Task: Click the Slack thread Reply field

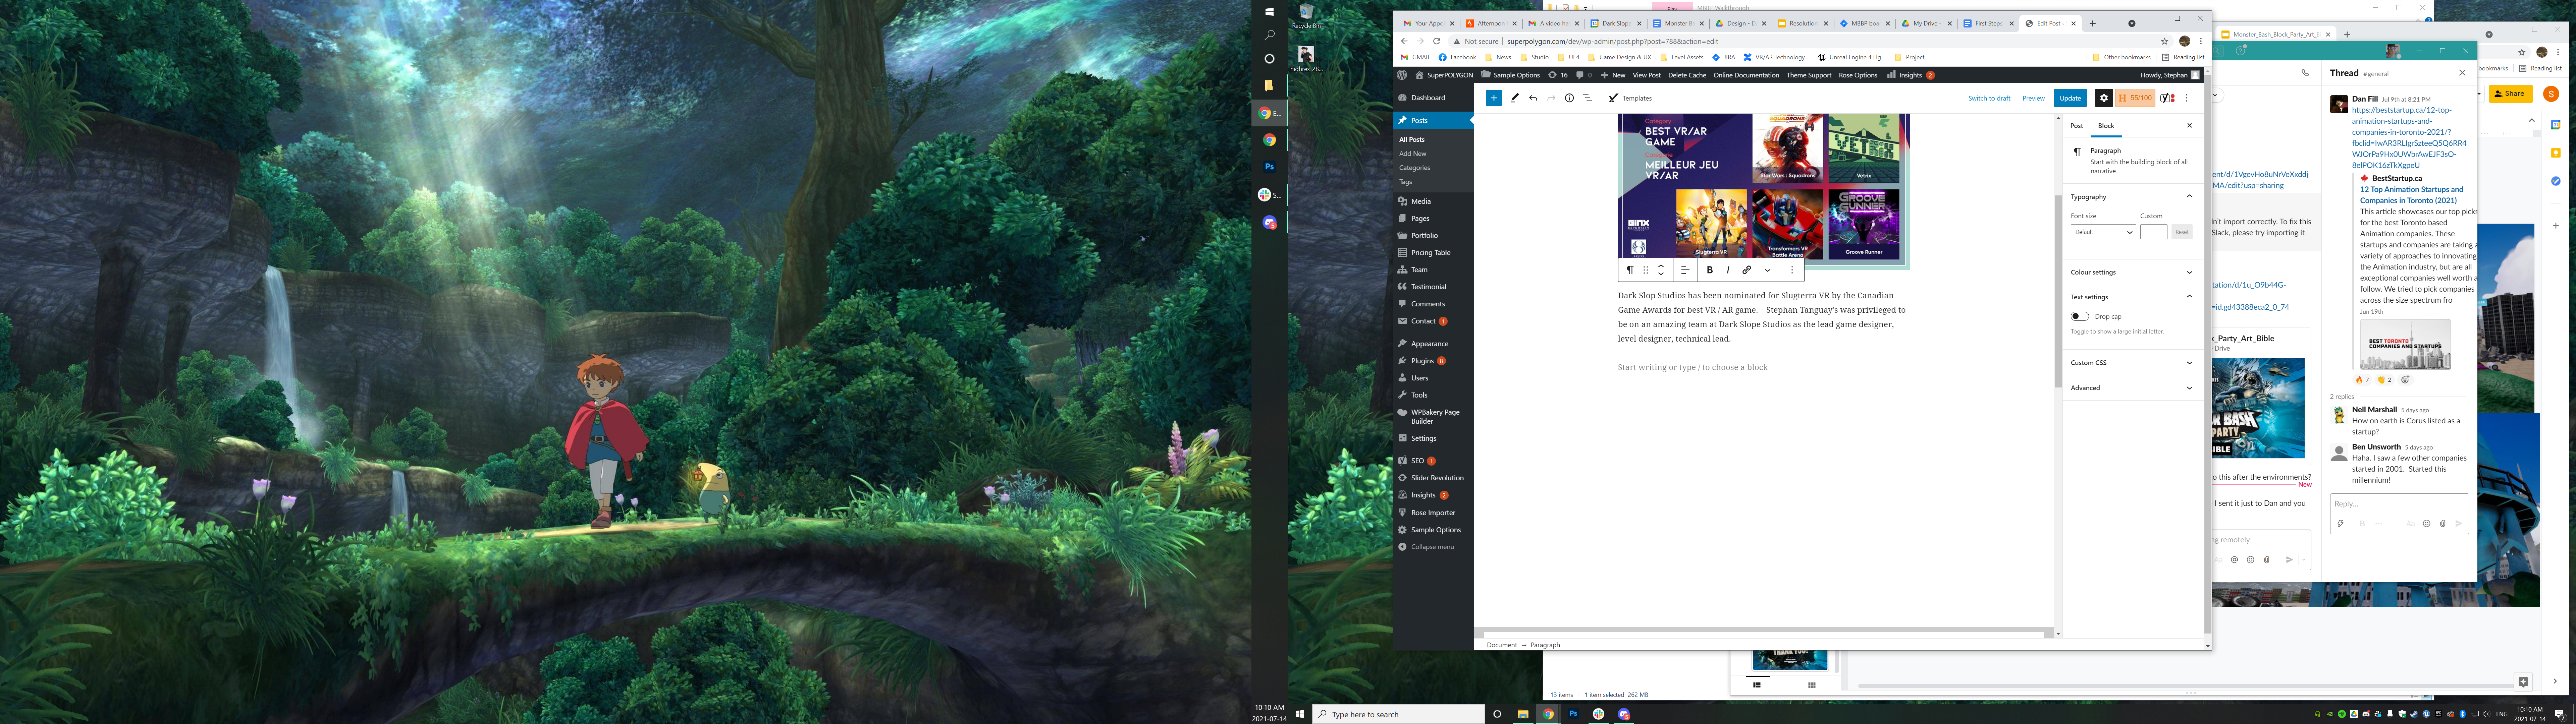Action: click(x=2399, y=504)
